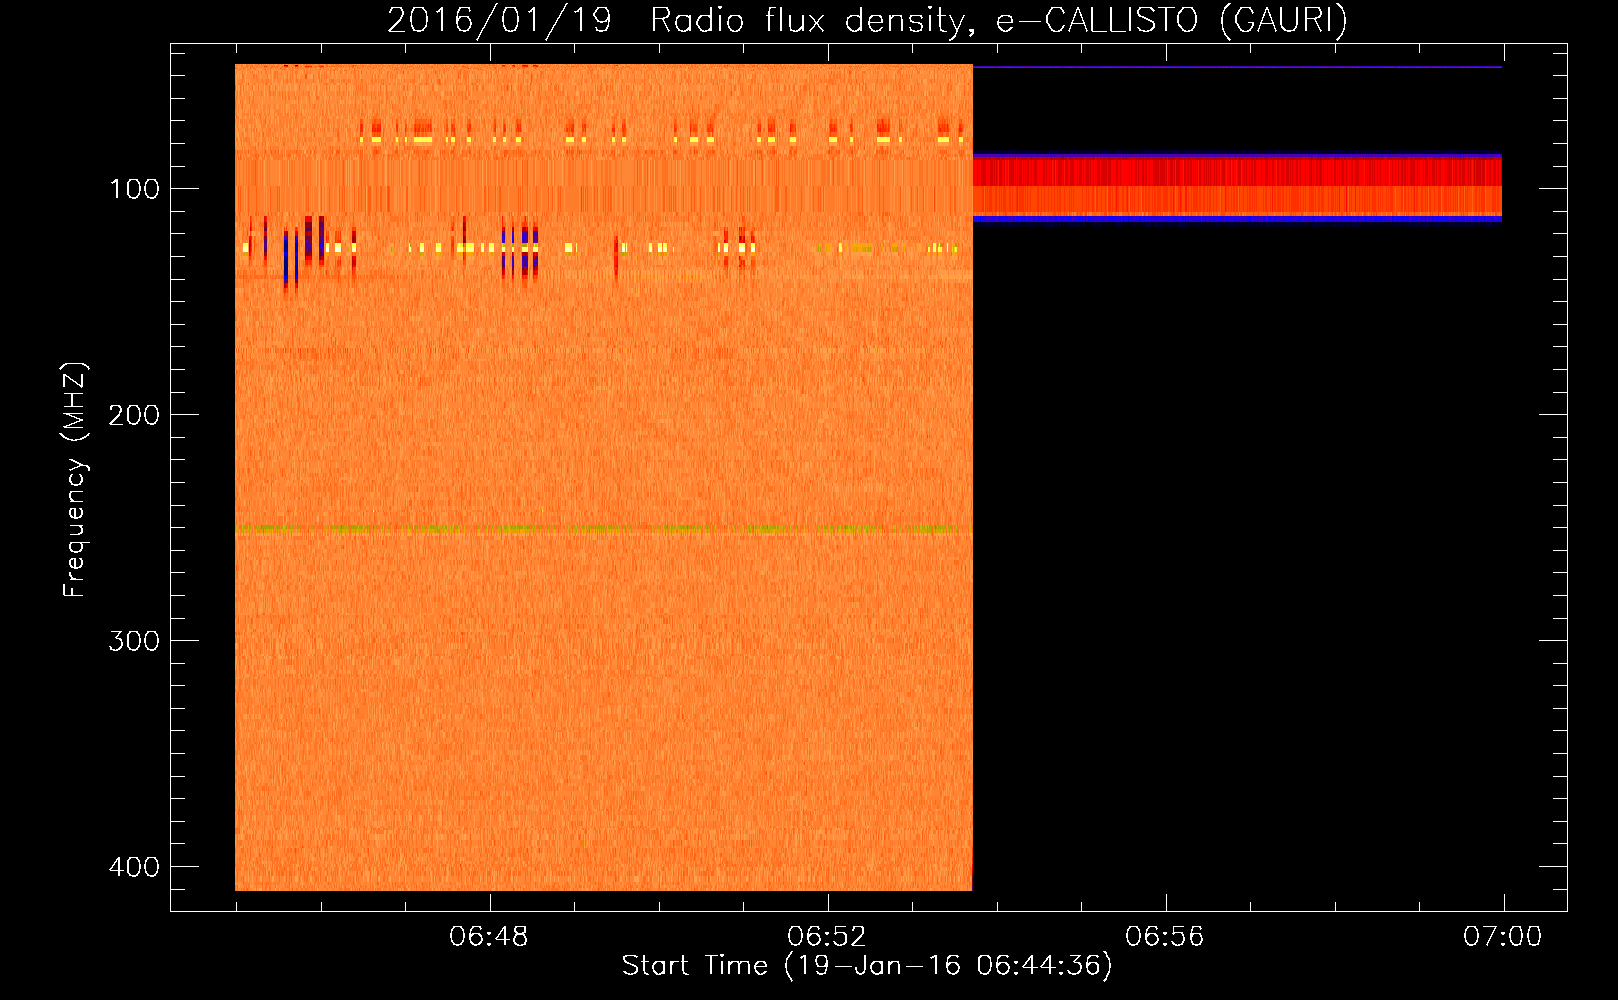Image resolution: width=1618 pixels, height=1000 pixels.
Task: Click the 300 frequency tick label
Action: point(134,641)
